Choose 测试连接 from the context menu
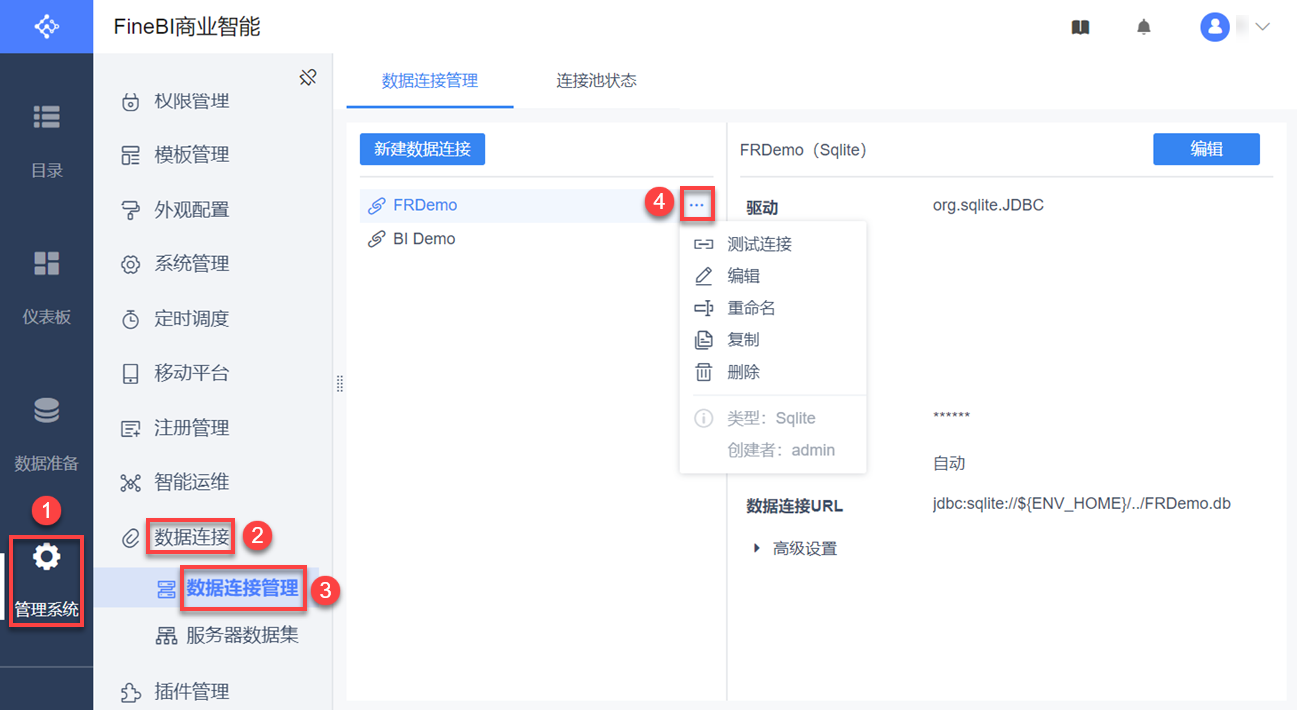This screenshot has height=710, width=1297. tap(772, 244)
